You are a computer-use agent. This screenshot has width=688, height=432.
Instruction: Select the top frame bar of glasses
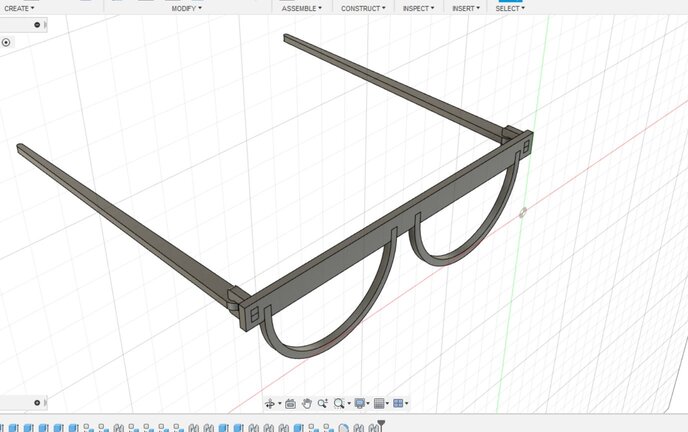386,228
